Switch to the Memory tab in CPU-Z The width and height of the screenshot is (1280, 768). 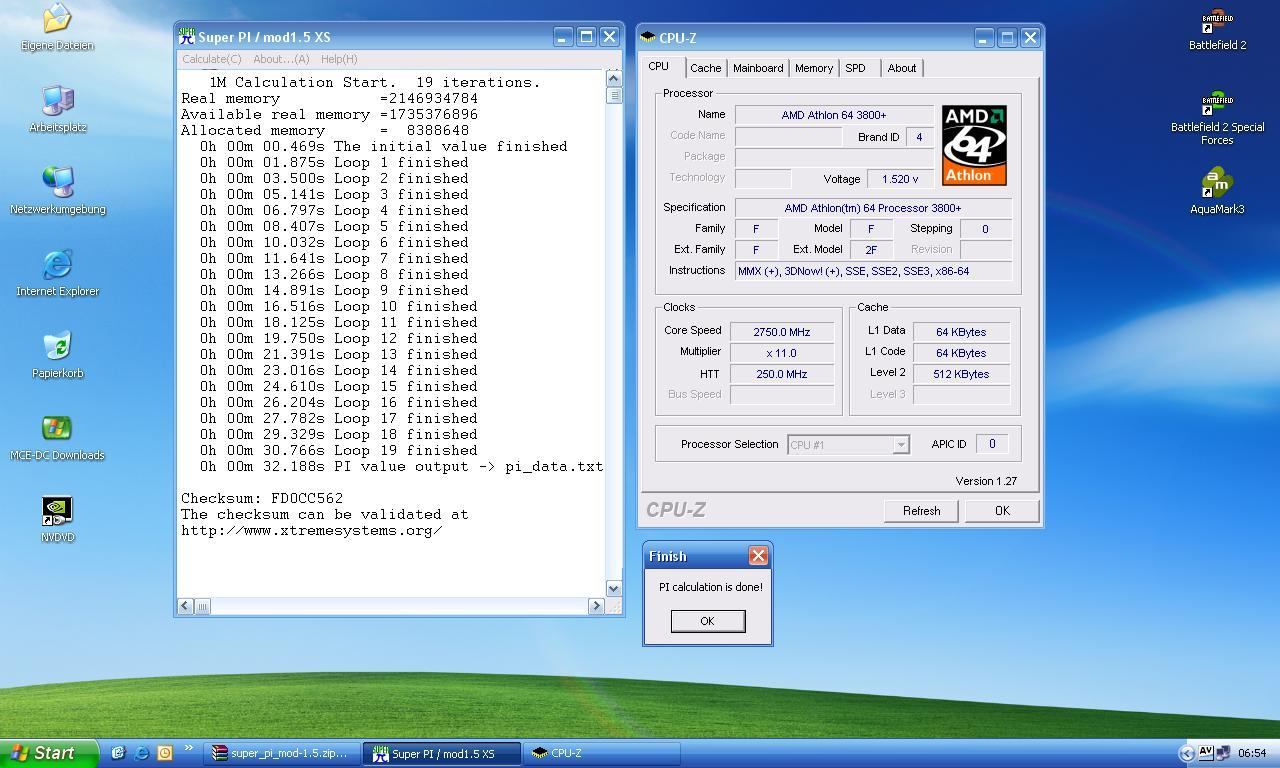point(814,68)
